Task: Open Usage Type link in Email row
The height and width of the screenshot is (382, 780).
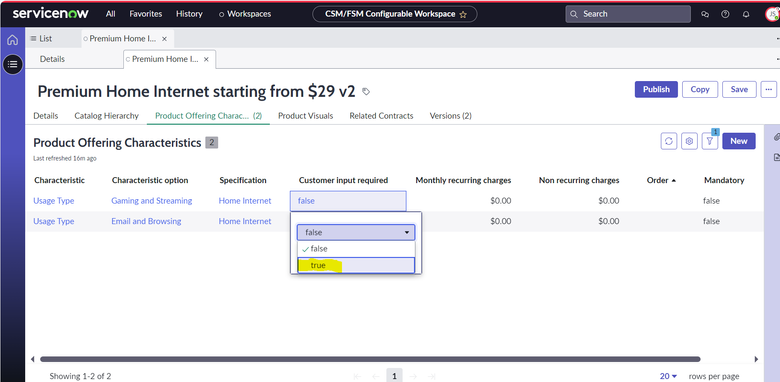Action: [x=54, y=221]
